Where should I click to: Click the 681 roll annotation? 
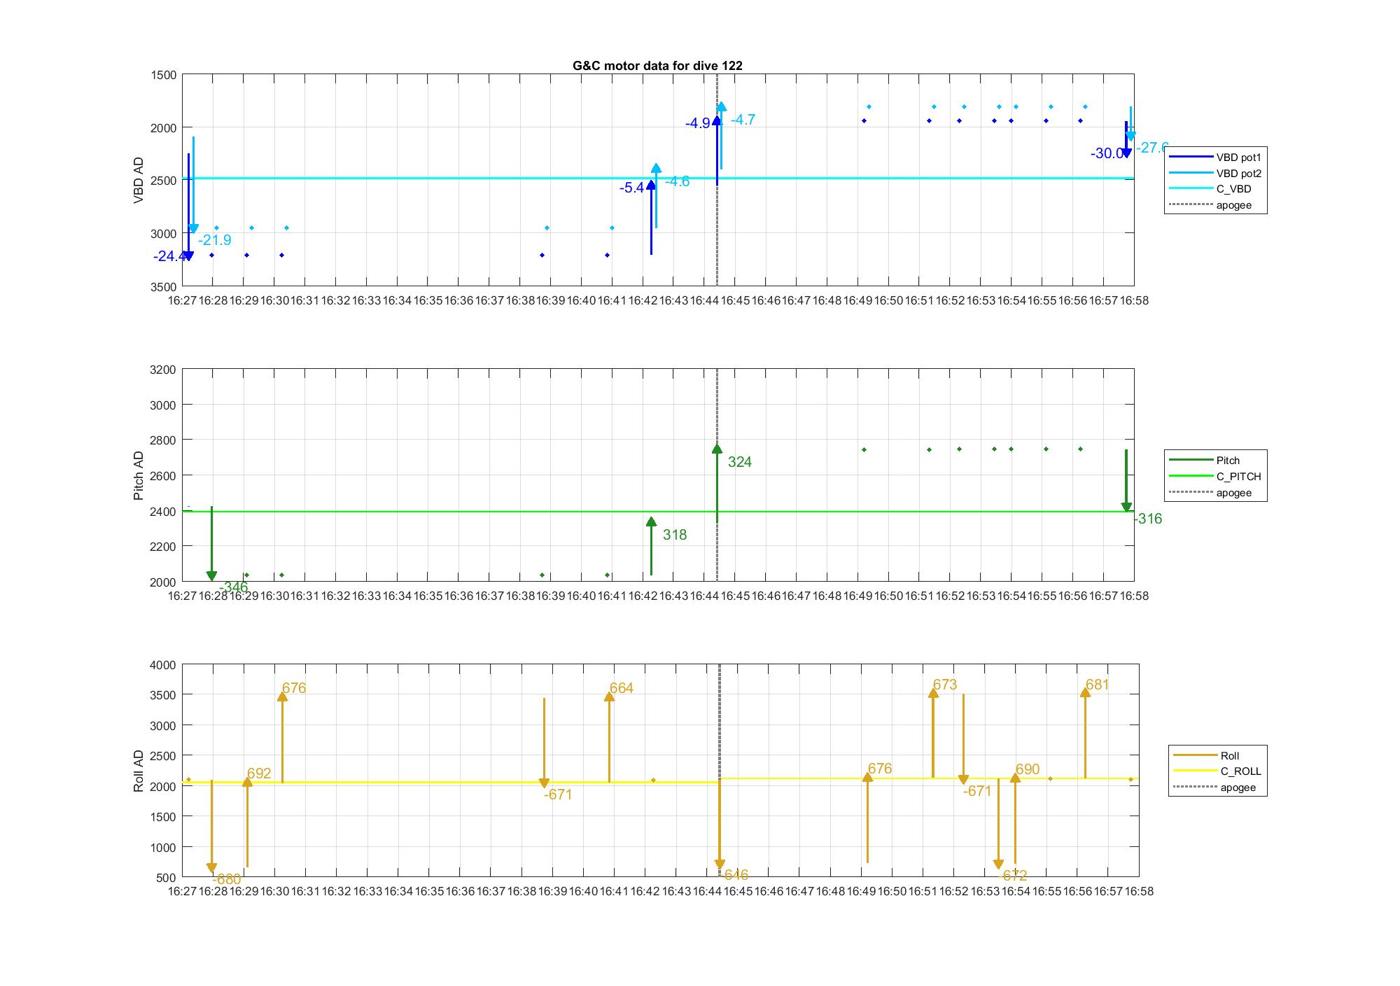1097,686
